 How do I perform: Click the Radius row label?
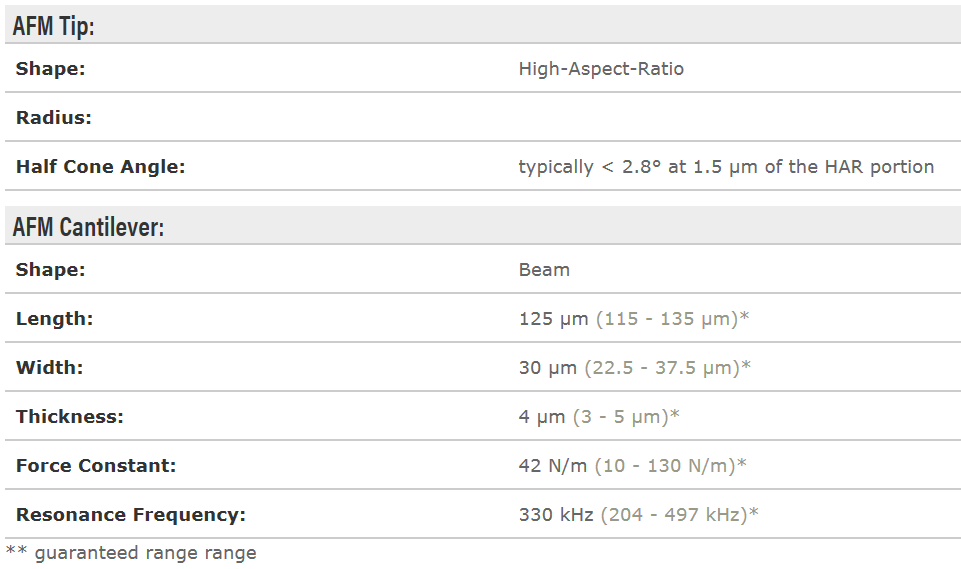[x=54, y=118]
